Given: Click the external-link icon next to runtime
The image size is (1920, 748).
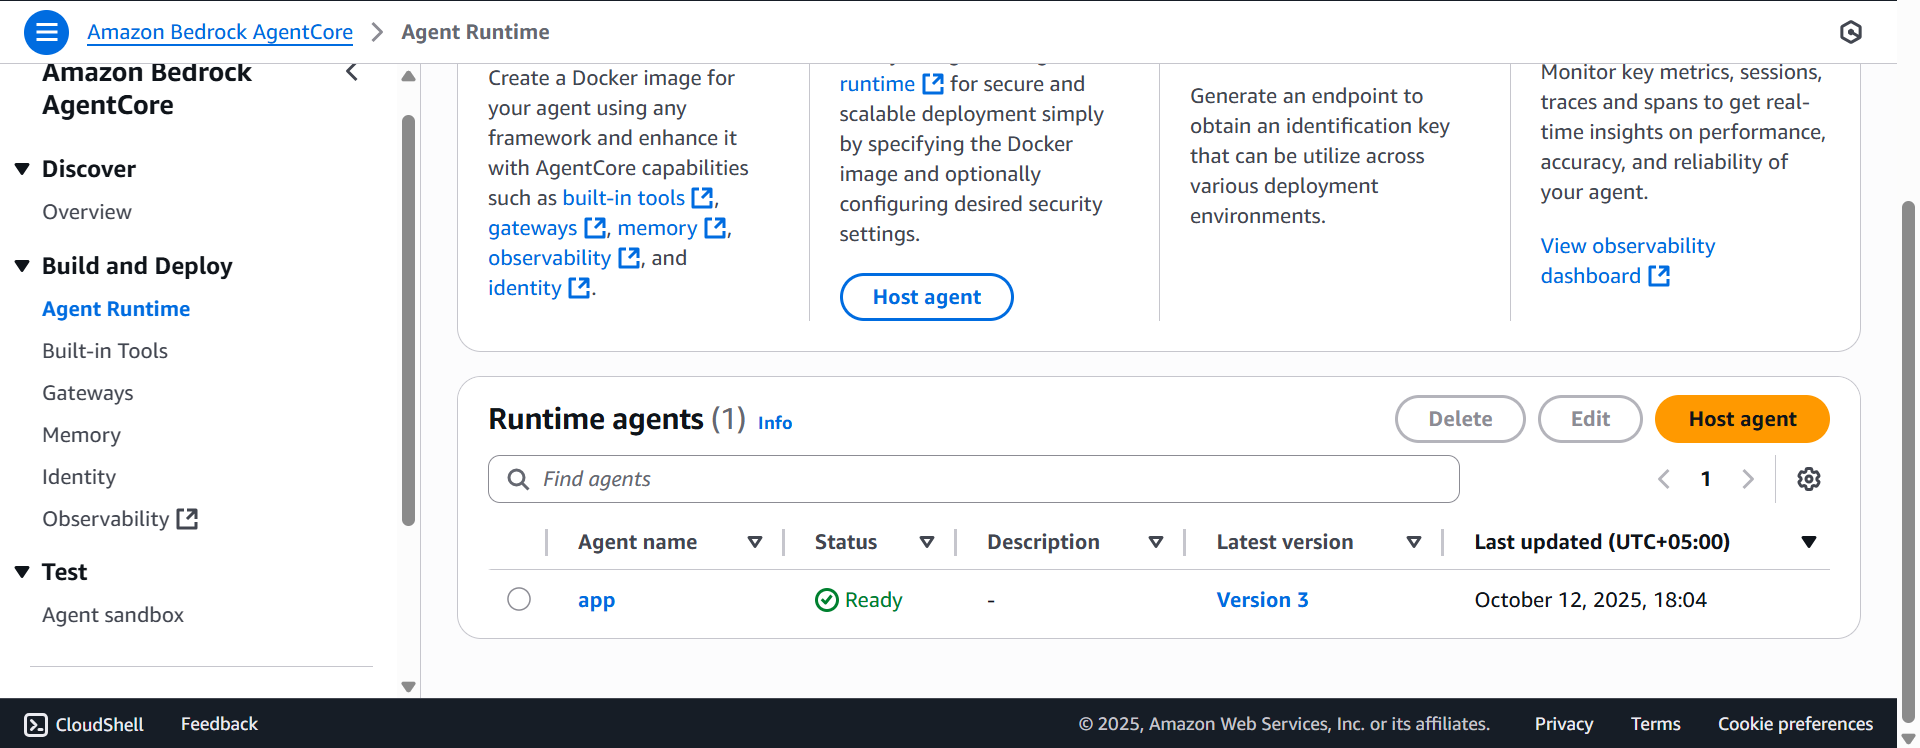Looking at the screenshot, I should 933,84.
